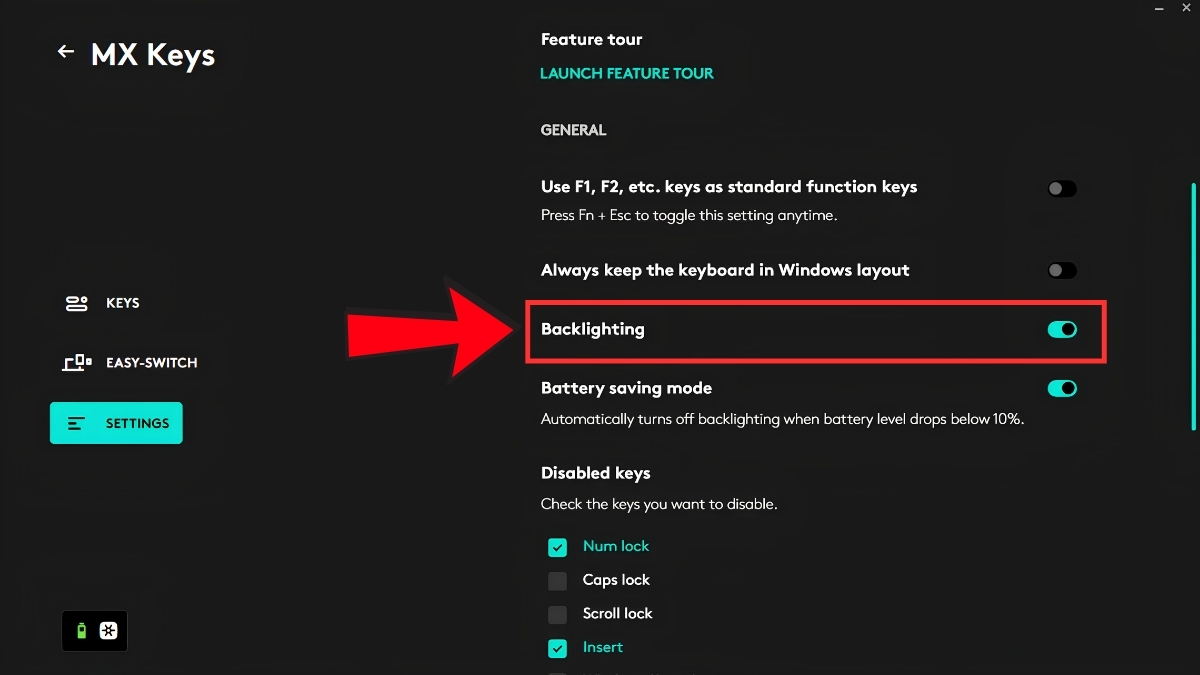Enable always keep Windows layout switch
Viewport: 1200px width, 675px height.
pyautogui.click(x=1062, y=270)
